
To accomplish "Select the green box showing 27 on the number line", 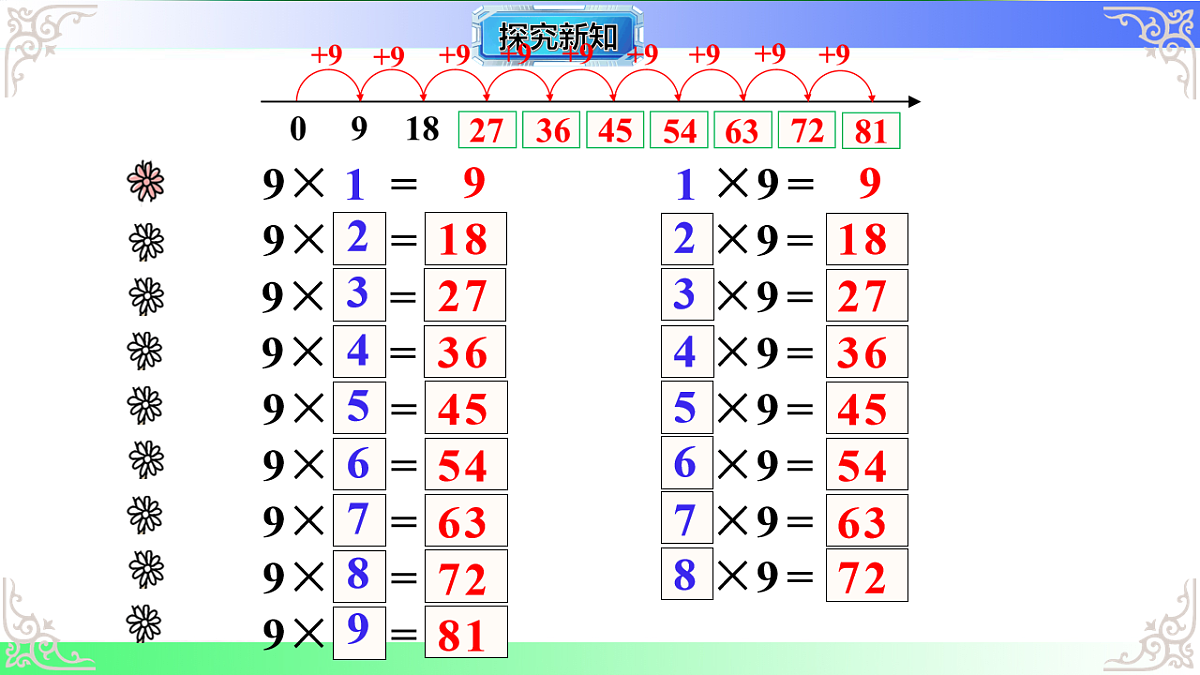I will tap(487, 129).
